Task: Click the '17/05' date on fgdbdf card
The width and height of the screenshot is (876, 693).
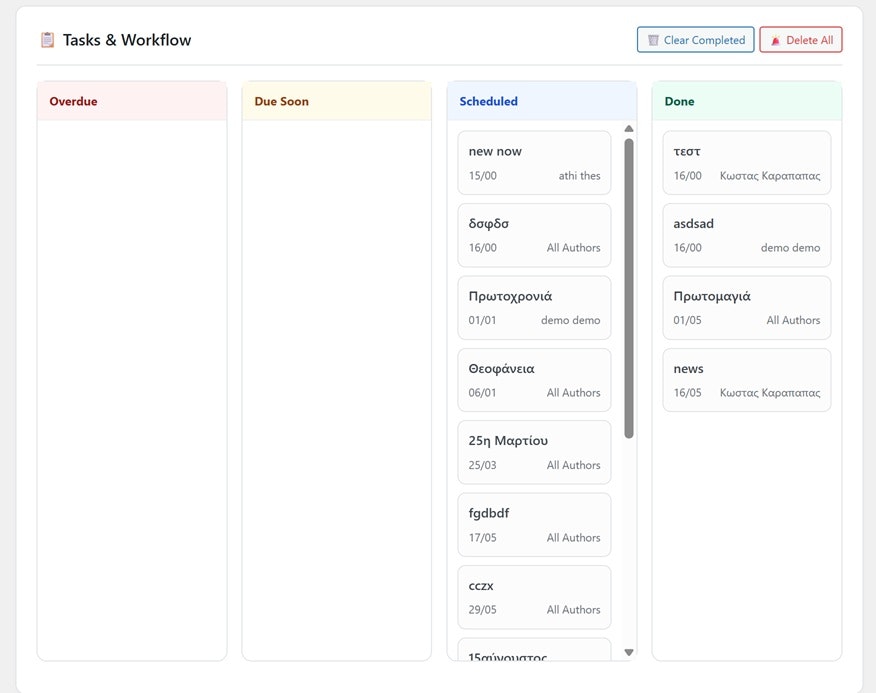Action: tap(482, 538)
